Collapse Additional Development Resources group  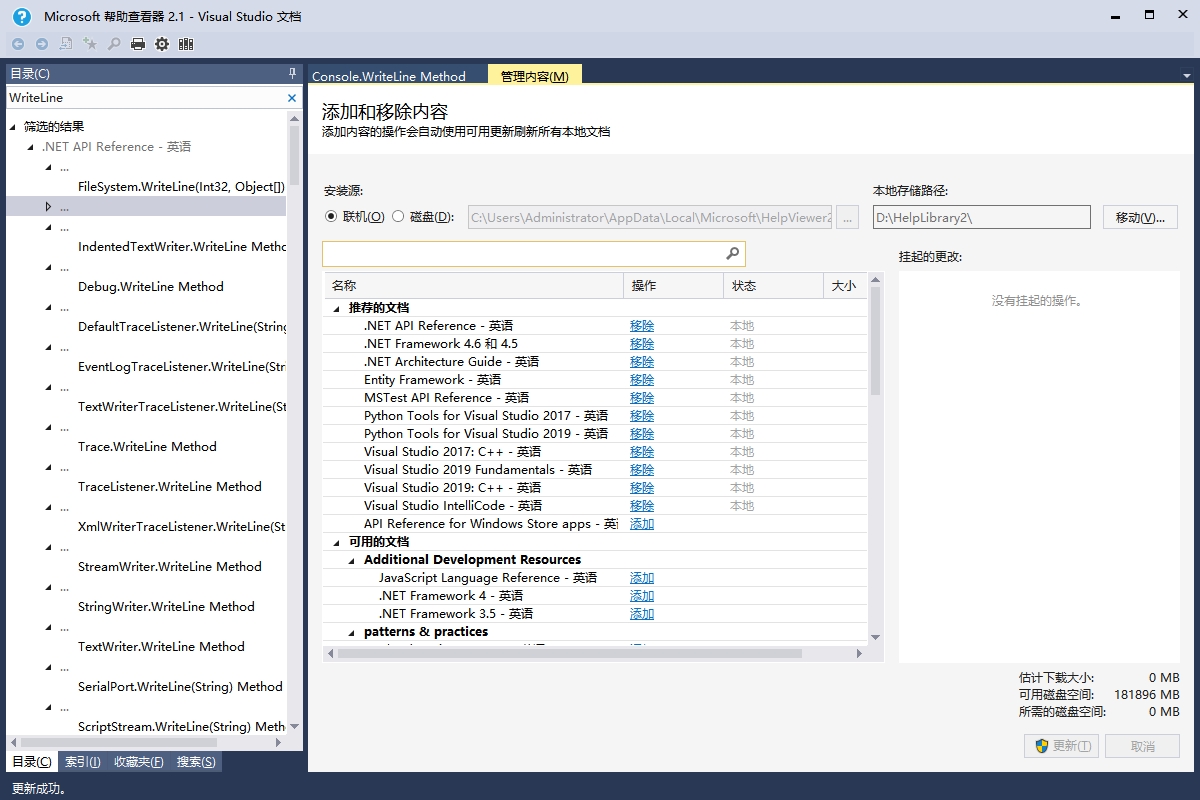[352, 560]
